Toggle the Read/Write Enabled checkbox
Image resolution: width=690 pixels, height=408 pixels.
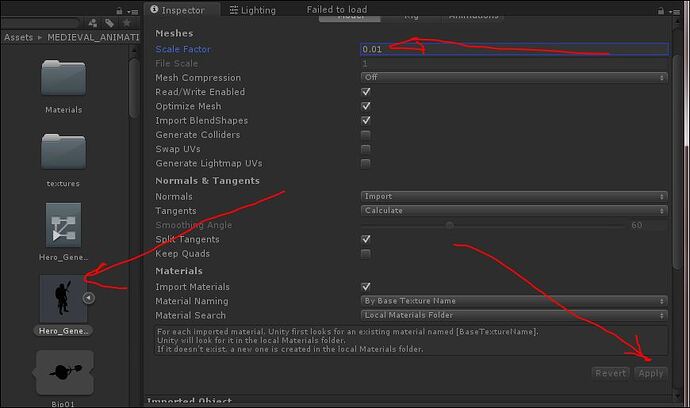[x=366, y=92]
